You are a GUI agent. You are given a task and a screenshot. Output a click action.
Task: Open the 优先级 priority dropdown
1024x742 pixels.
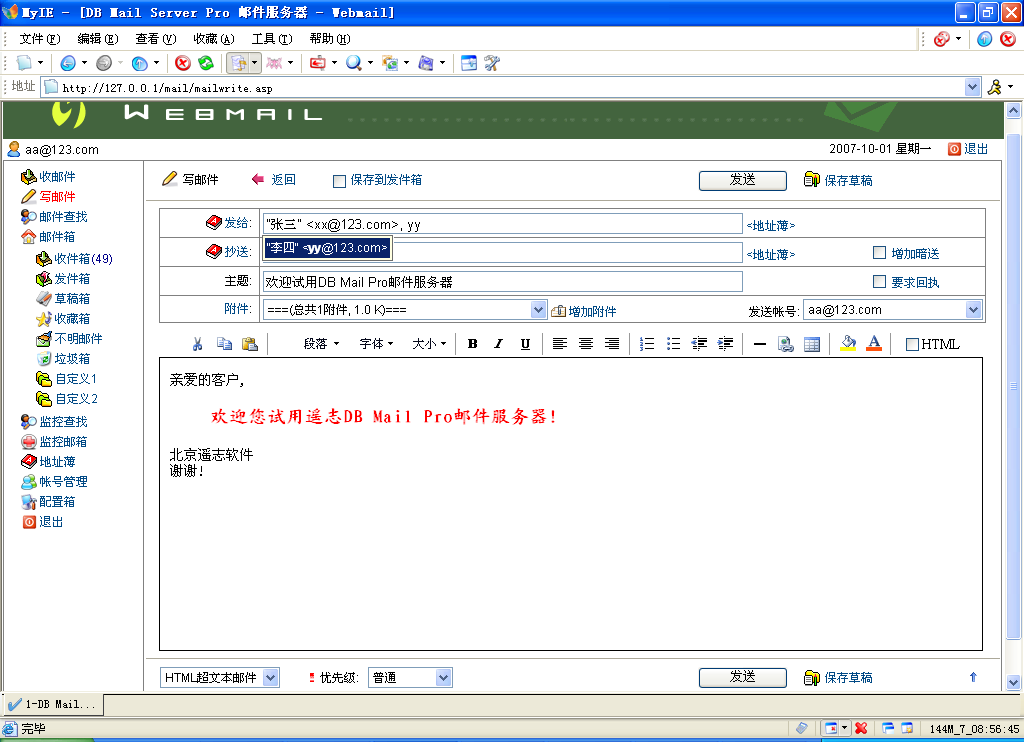443,678
